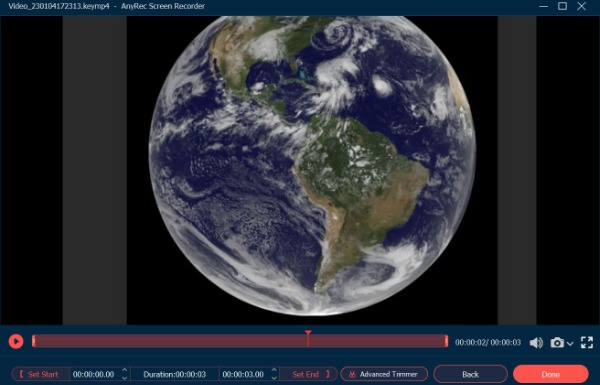600x385 pixels.
Task: Decrease the start time with down arrow
Action: pos(124,378)
